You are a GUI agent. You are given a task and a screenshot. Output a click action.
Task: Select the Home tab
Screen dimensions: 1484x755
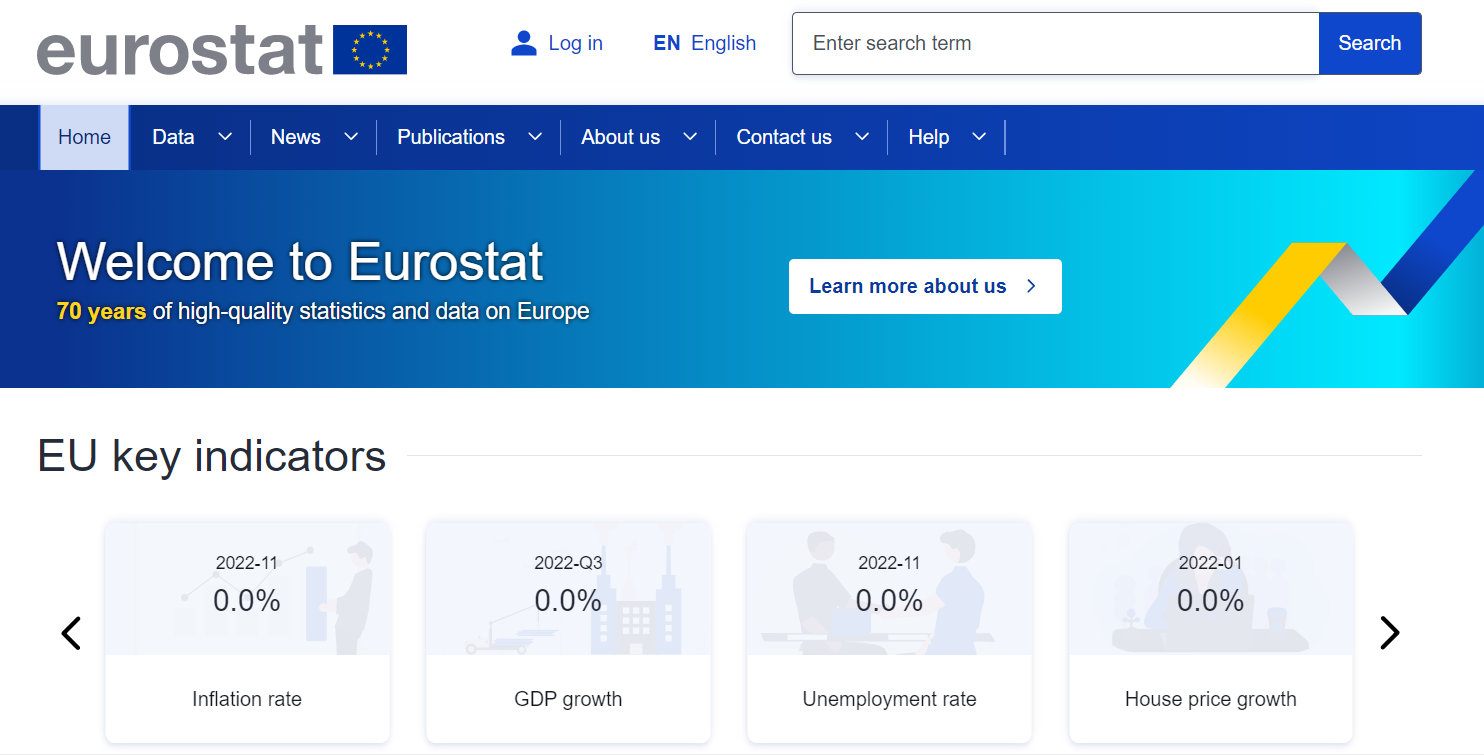tap(84, 137)
